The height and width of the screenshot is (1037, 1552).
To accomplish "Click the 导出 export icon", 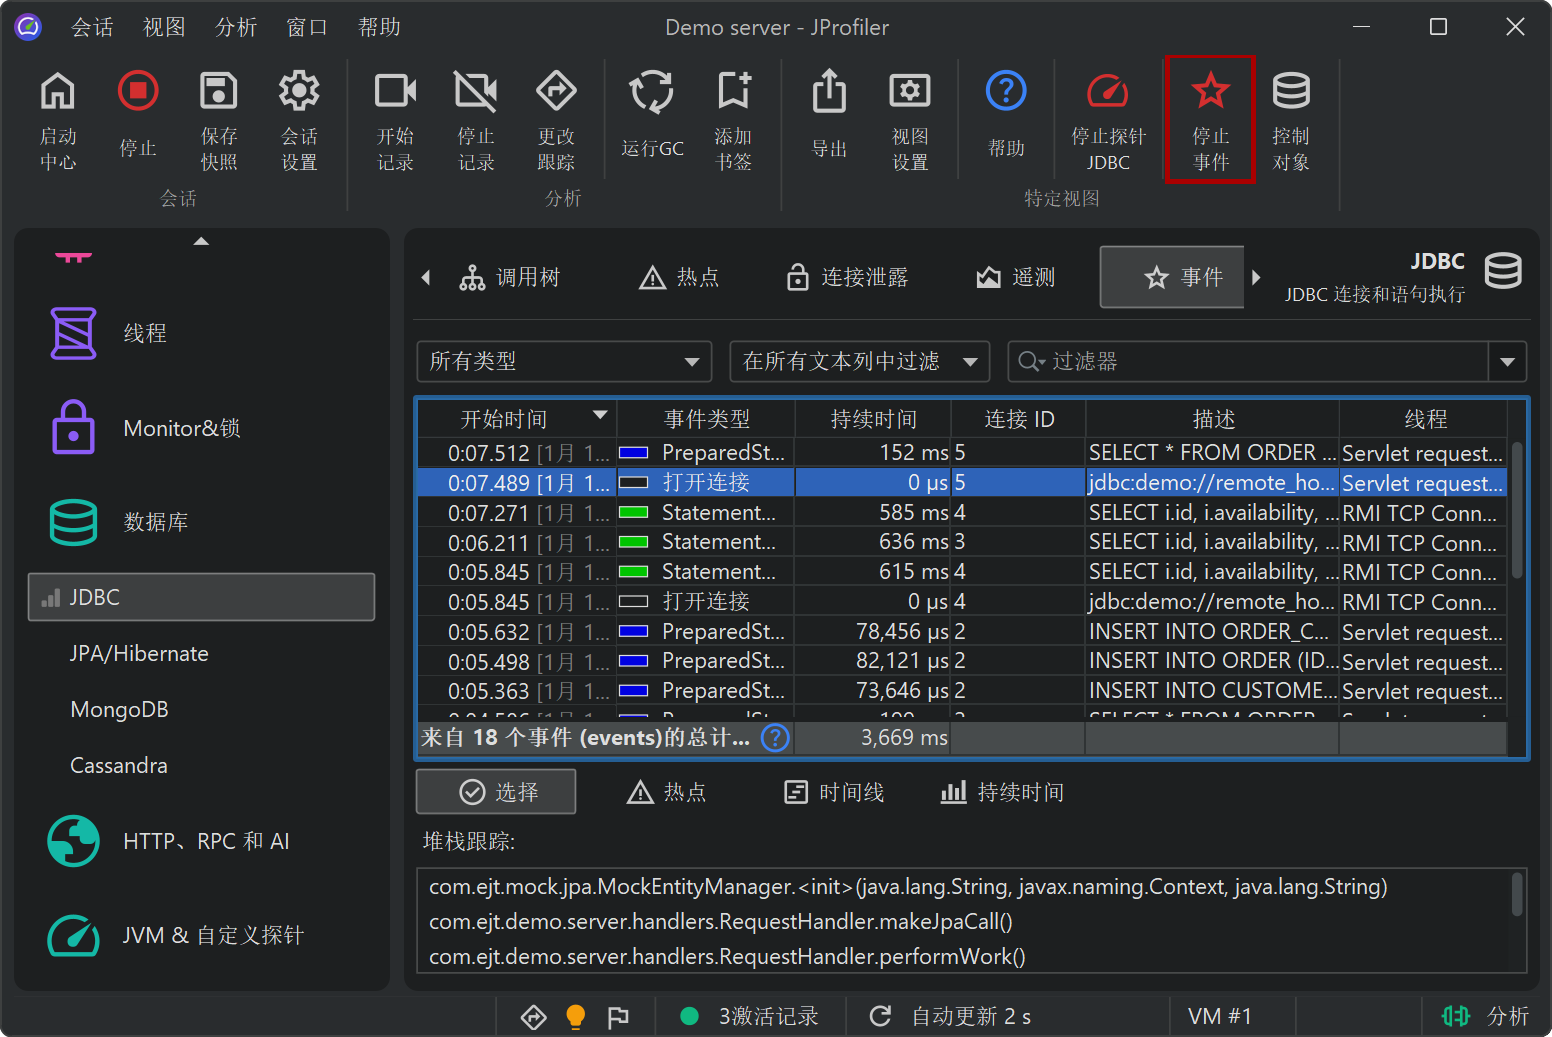I will [x=829, y=93].
